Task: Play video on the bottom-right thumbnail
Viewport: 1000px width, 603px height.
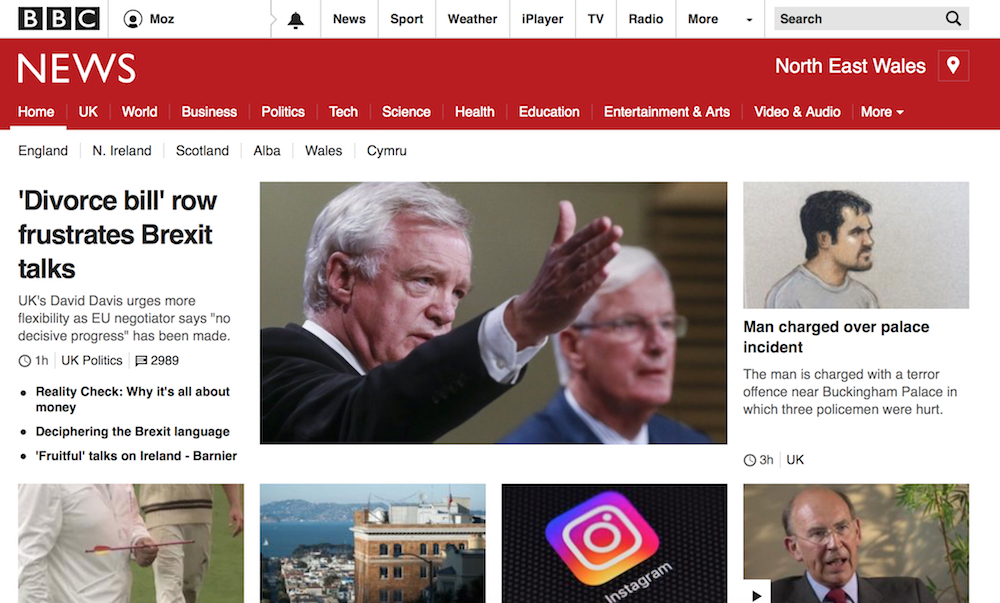Action: (x=757, y=593)
